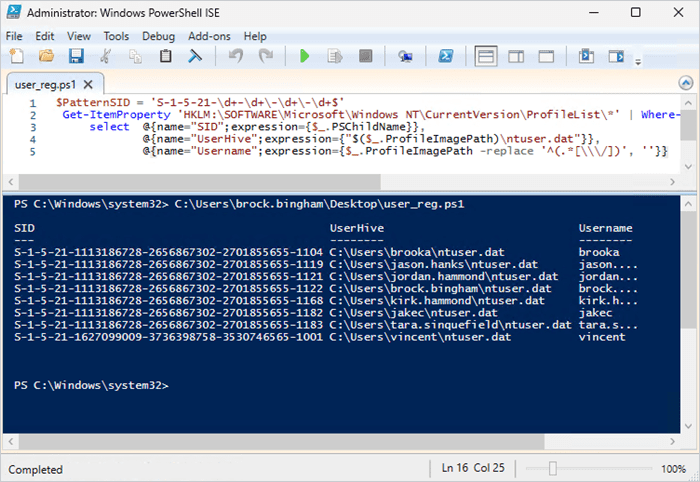The width and height of the screenshot is (700, 482).
Task: Click Get-ItemProperty in line 2
Action: 116,115
